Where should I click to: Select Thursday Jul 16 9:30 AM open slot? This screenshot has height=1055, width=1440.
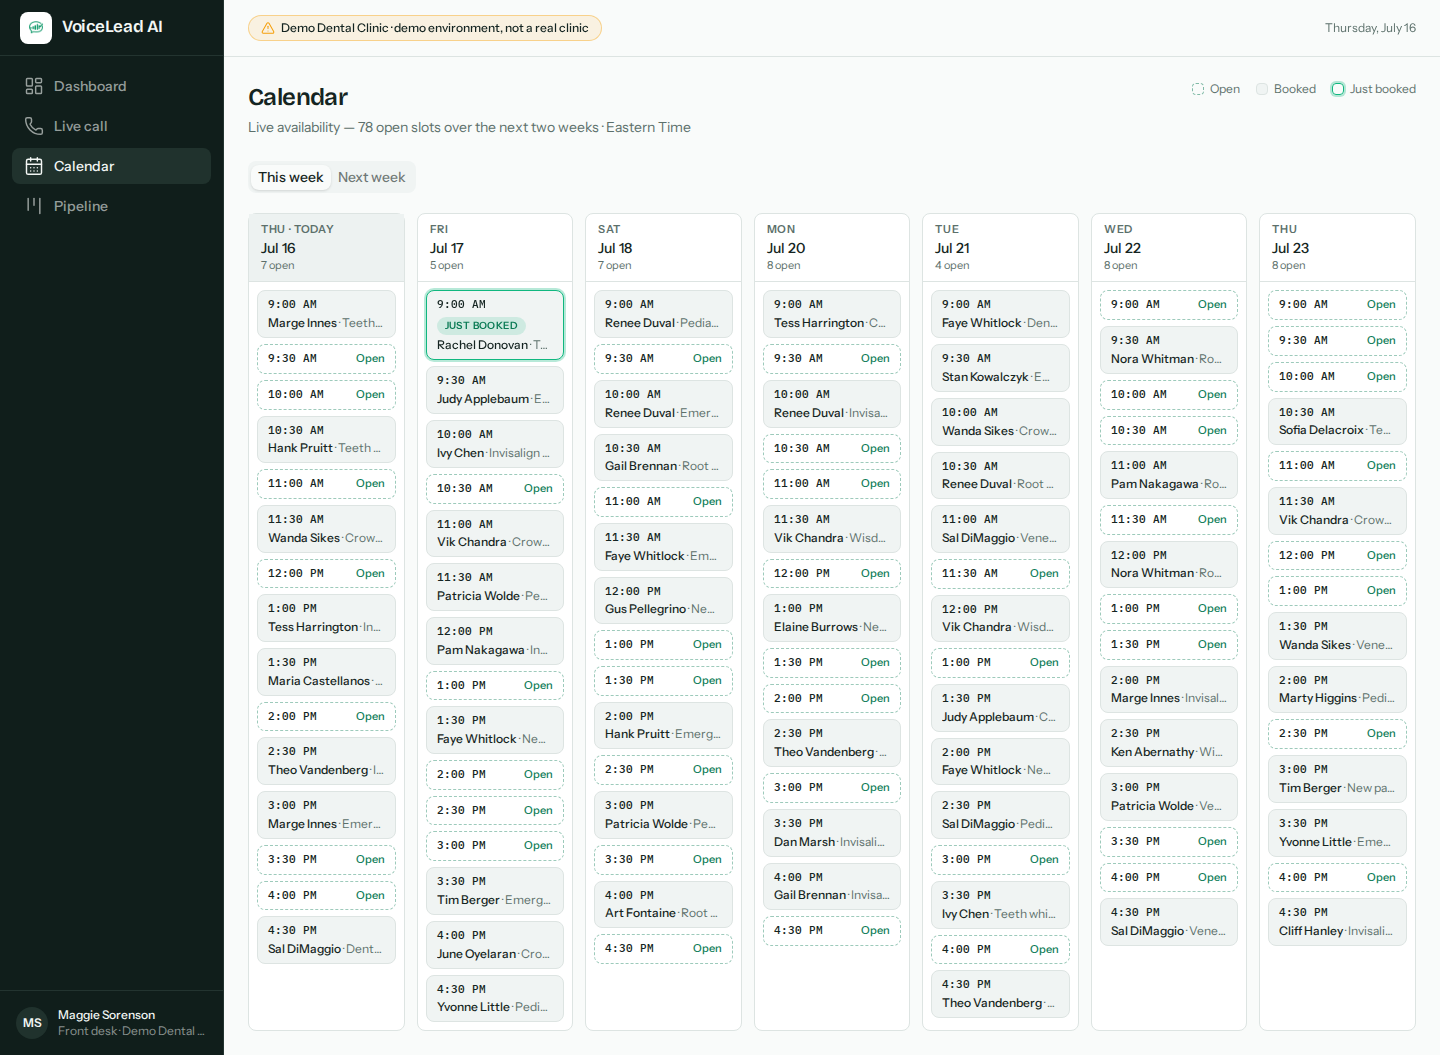[326, 359]
